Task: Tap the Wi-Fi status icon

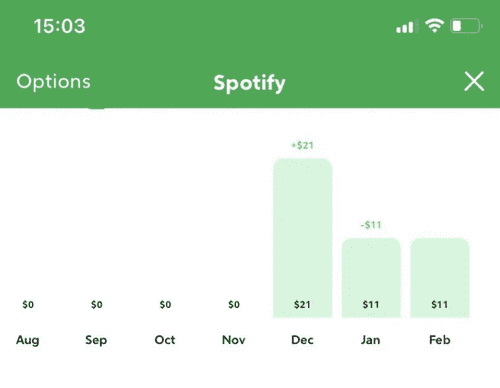Action: click(x=434, y=26)
